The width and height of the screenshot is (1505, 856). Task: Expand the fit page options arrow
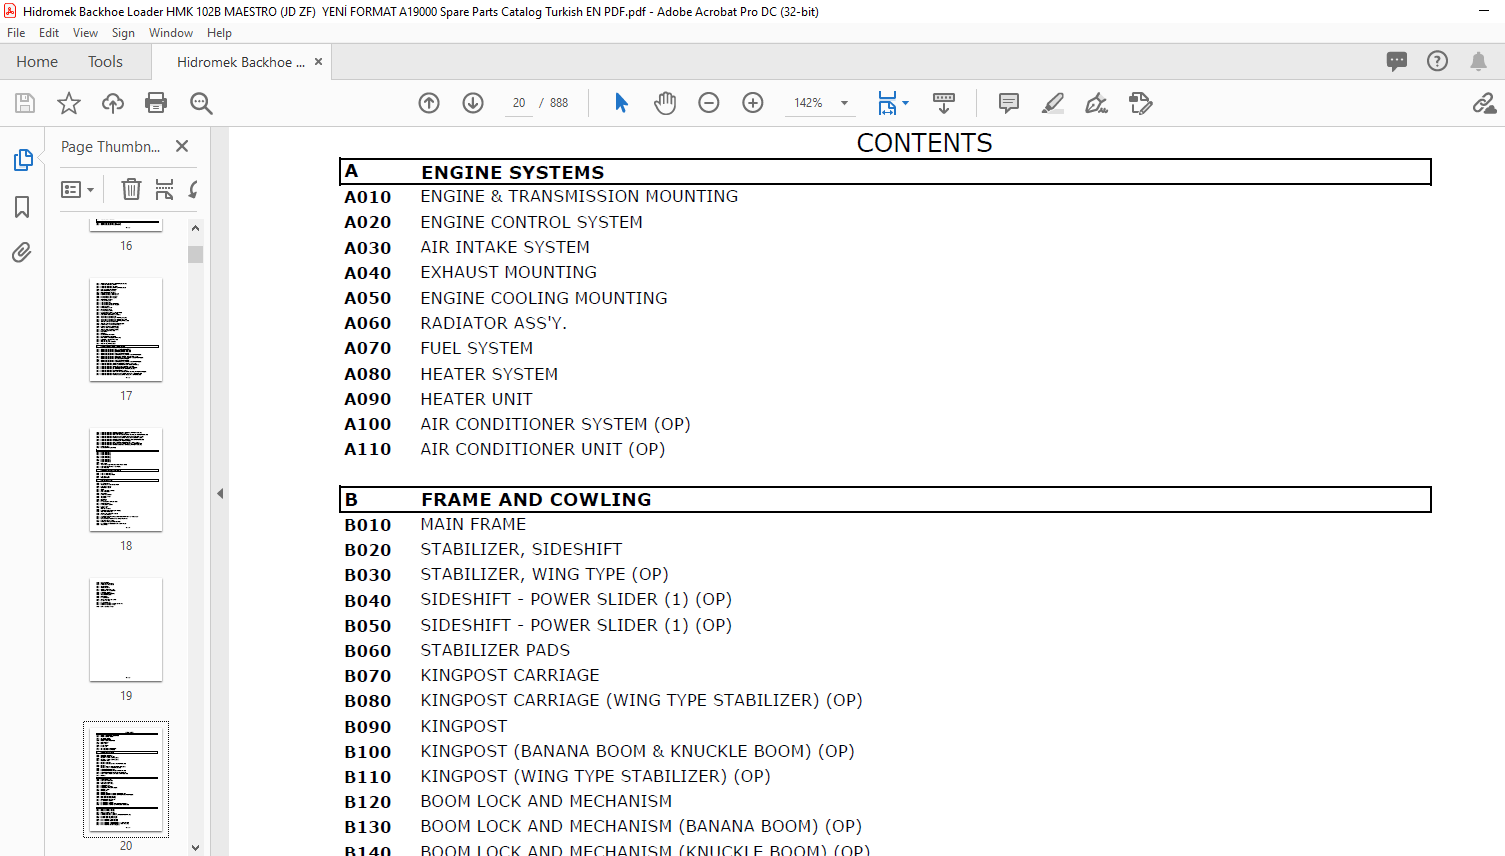coord(906,103)
